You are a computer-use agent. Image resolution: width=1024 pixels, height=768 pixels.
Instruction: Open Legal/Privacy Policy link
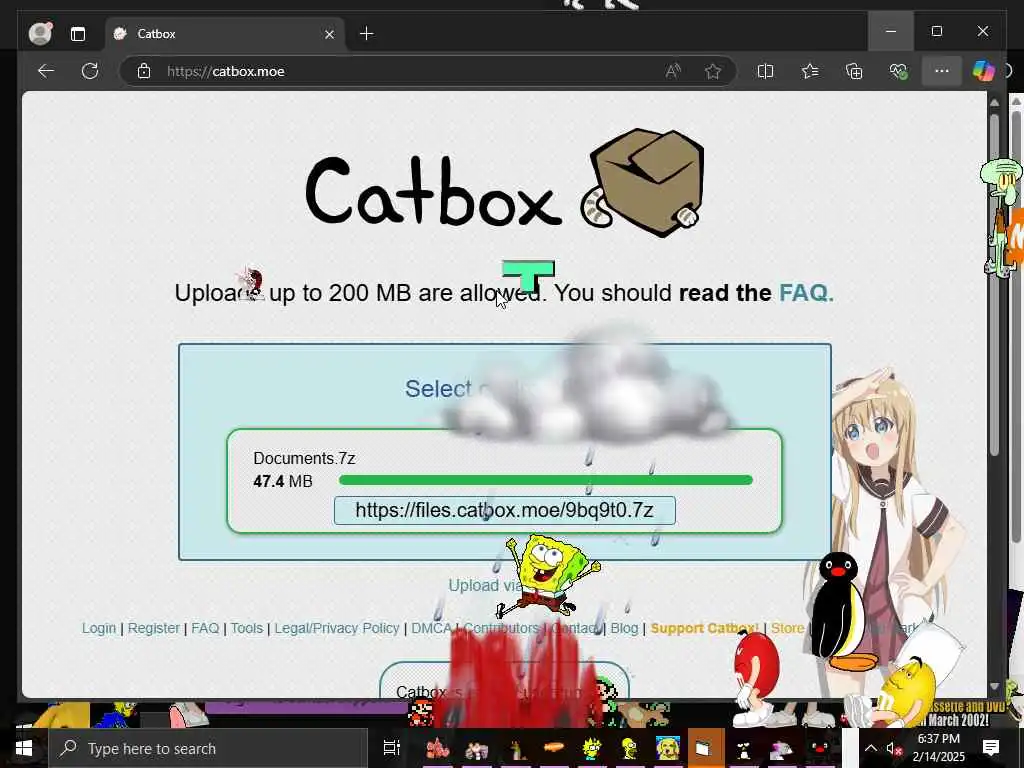(x=337, y=628)
